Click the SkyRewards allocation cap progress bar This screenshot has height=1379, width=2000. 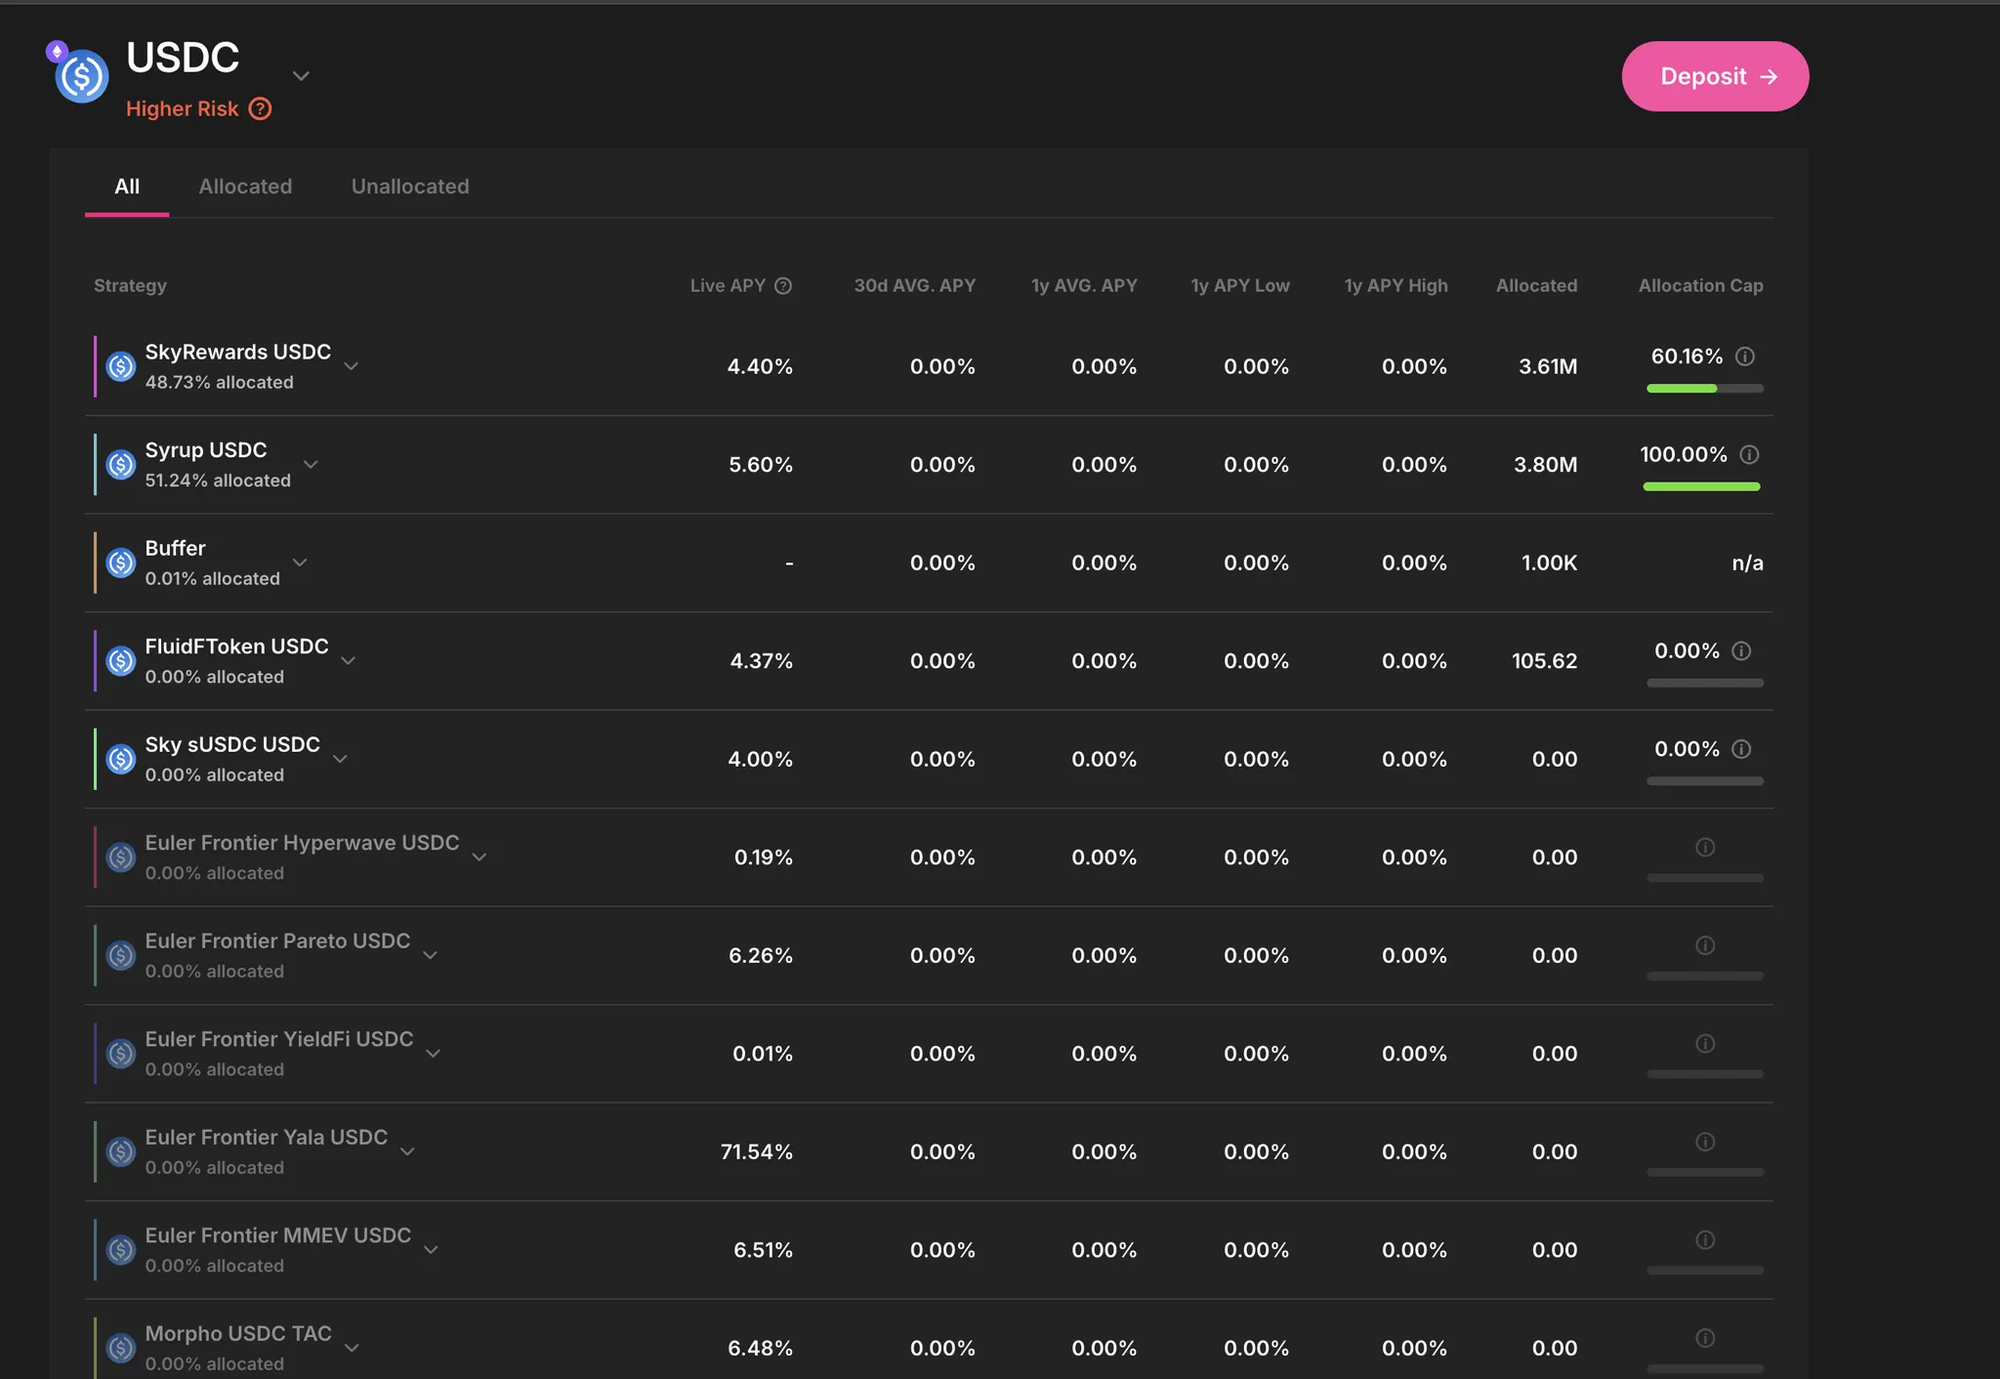coord(1704,388)
